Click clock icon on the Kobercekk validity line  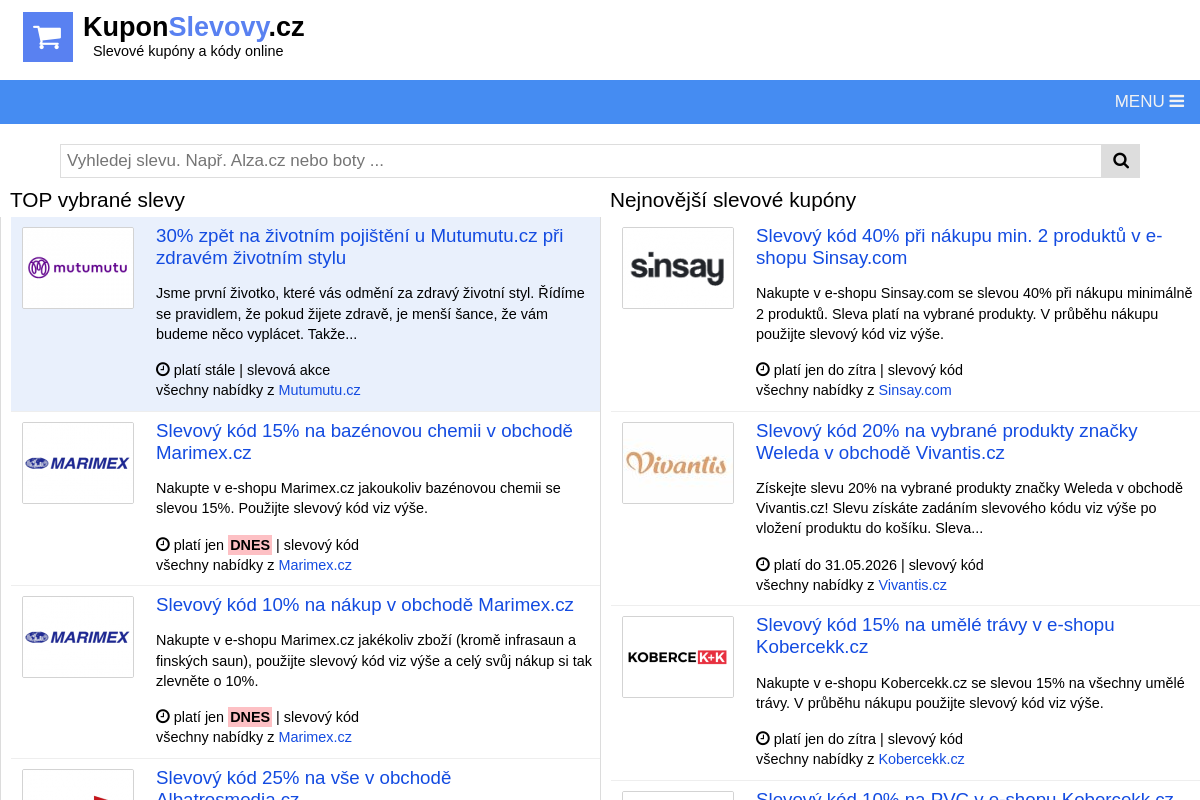tap(763, 738)
